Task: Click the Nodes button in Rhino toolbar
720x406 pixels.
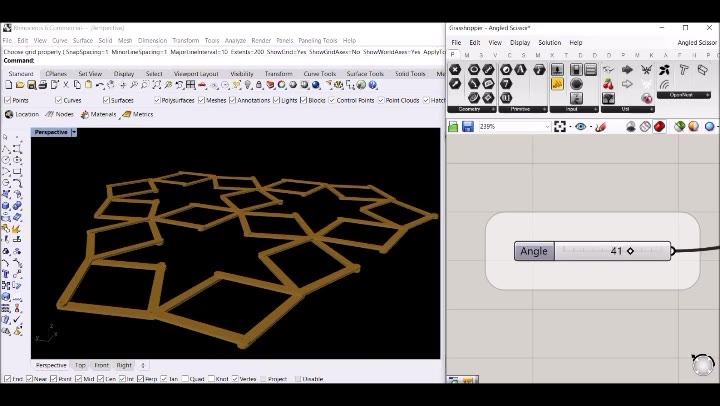Action: 60,114
